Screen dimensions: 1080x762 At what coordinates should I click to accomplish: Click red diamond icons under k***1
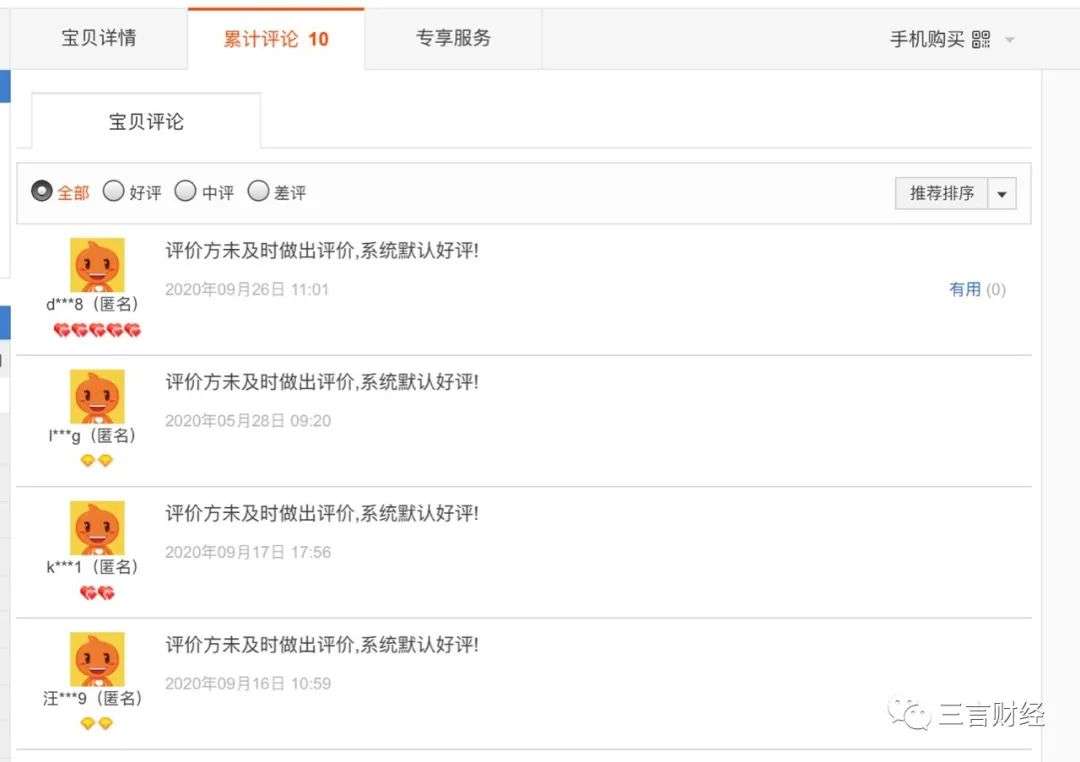pyautogui.click(x=97, y=593)
